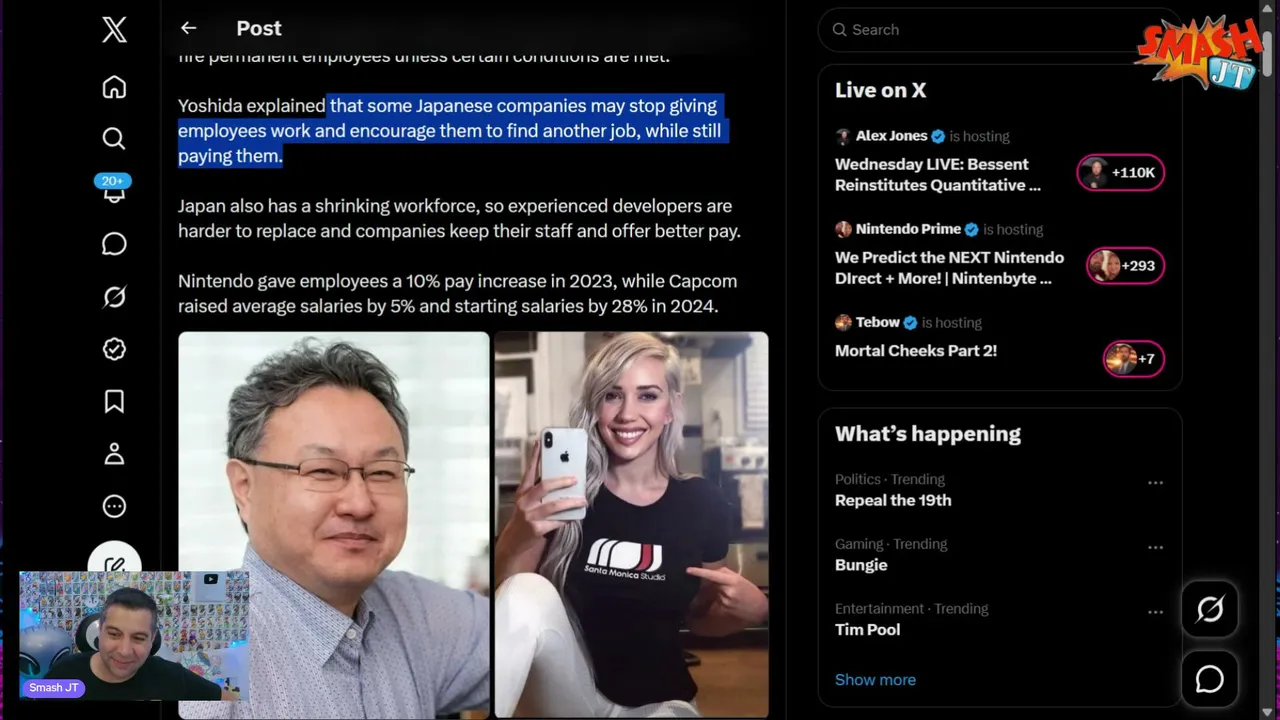Image resolution: width=1280 pixels, height=720 pixels.
Task: Click the 'Nintendo Prime' host name
Action: click(x=908, y=229)
